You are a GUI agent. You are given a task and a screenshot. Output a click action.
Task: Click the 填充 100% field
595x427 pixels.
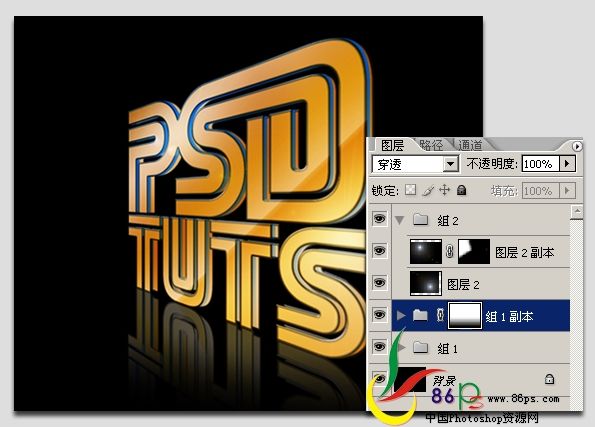tap(540, 191)
